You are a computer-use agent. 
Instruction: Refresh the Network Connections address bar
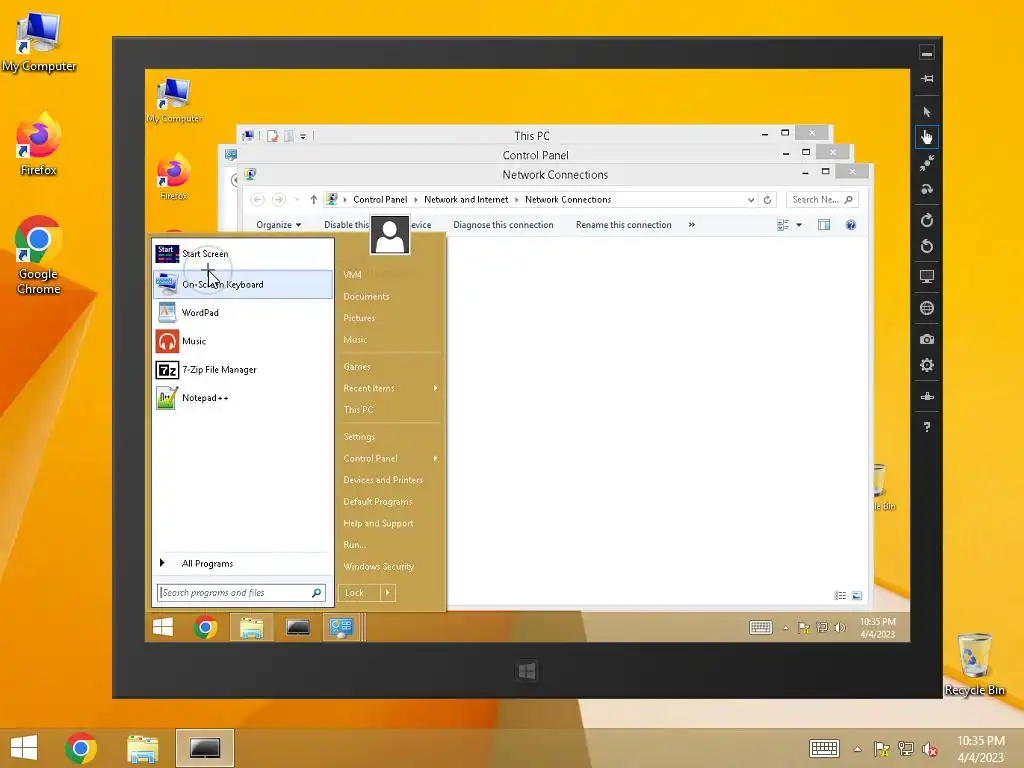pyautogui.click(x=767, y=200)
